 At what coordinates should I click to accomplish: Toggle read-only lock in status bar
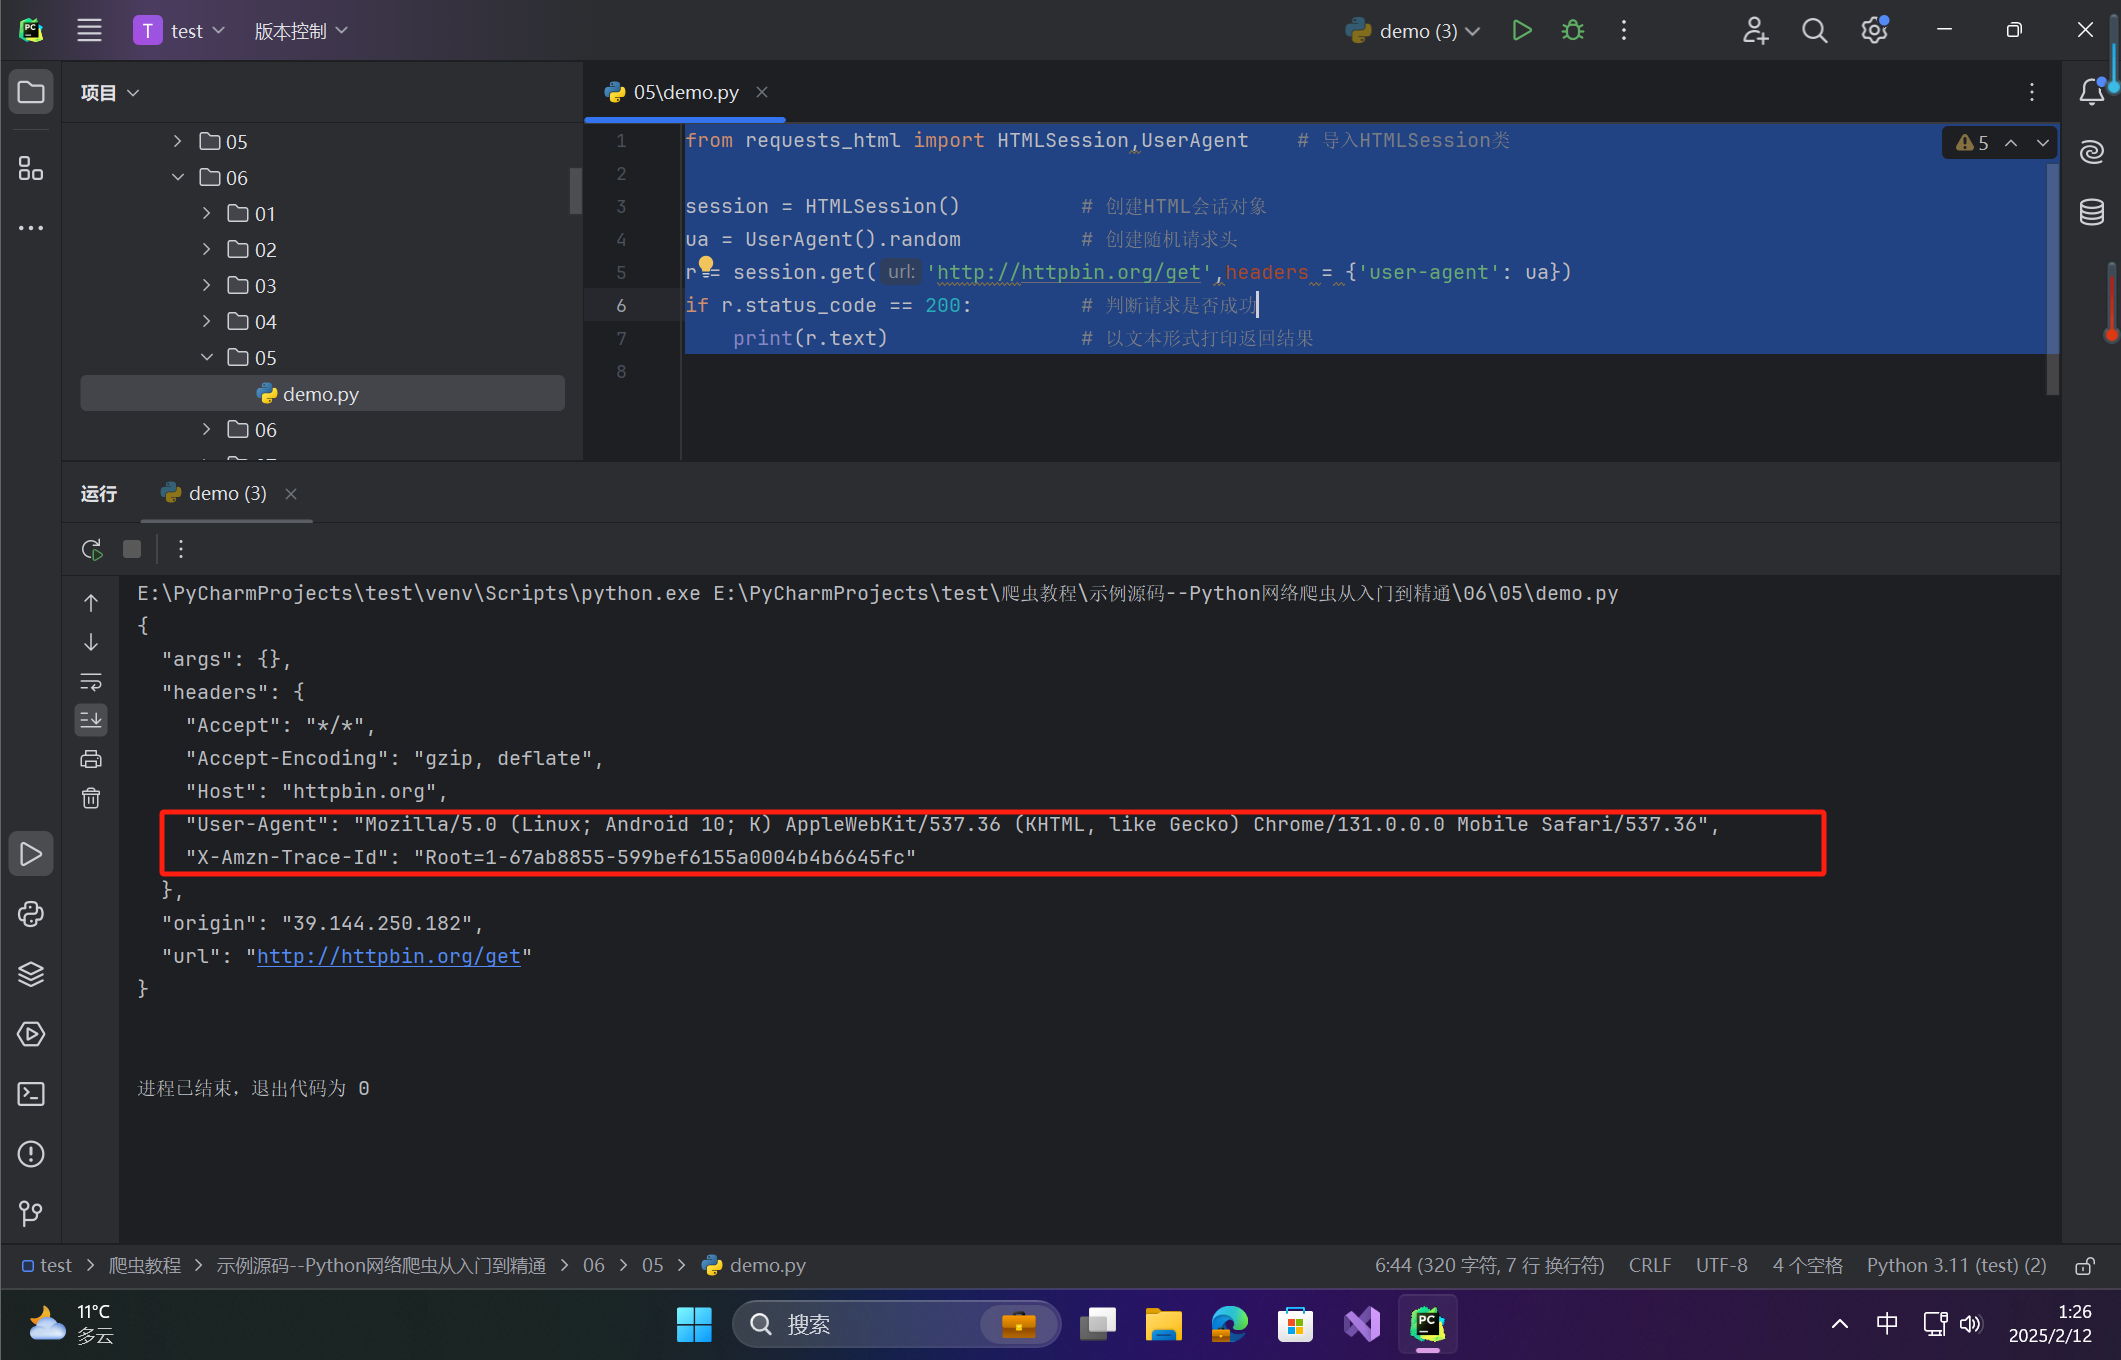(x=2085, y=1266)
